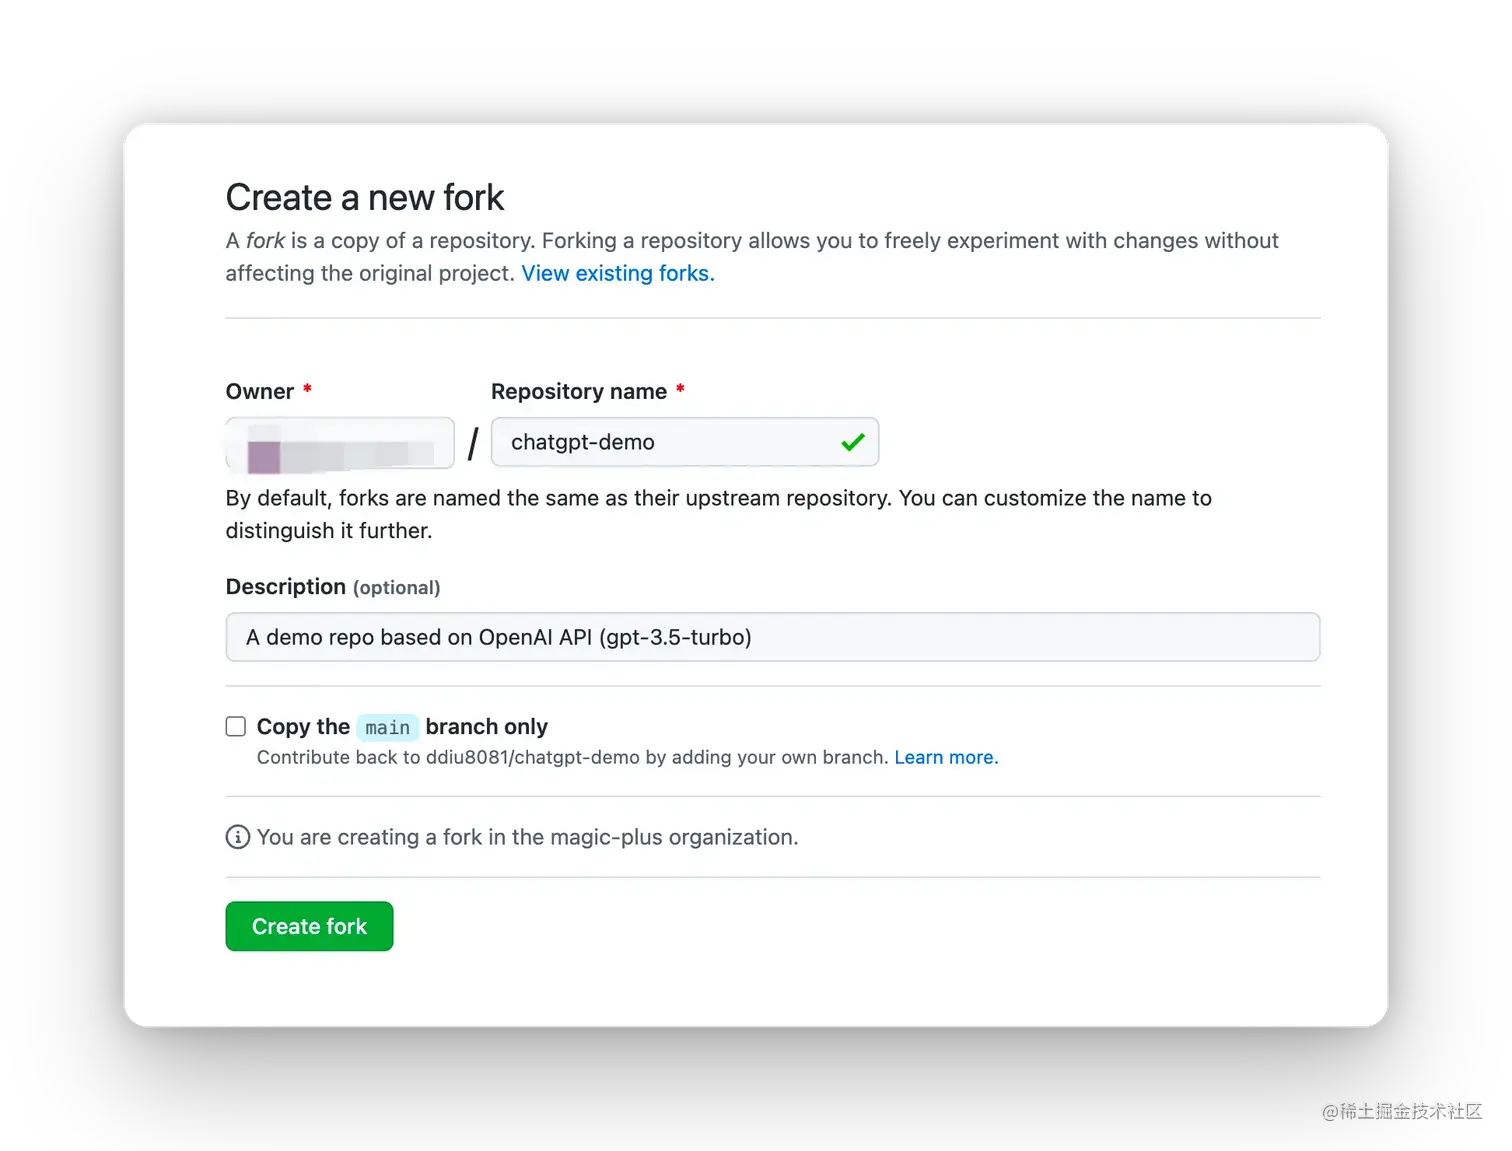Click the slash separator between owner and repository
Image resolution: width=1512 pixels, height=1151 pixels.
coord(473,443)
